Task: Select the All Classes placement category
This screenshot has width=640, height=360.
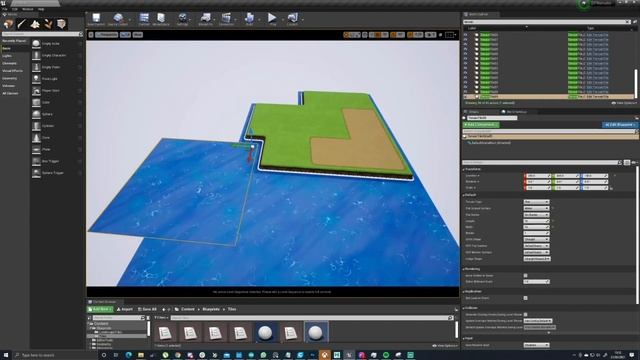Action: (x=10, y=93)
